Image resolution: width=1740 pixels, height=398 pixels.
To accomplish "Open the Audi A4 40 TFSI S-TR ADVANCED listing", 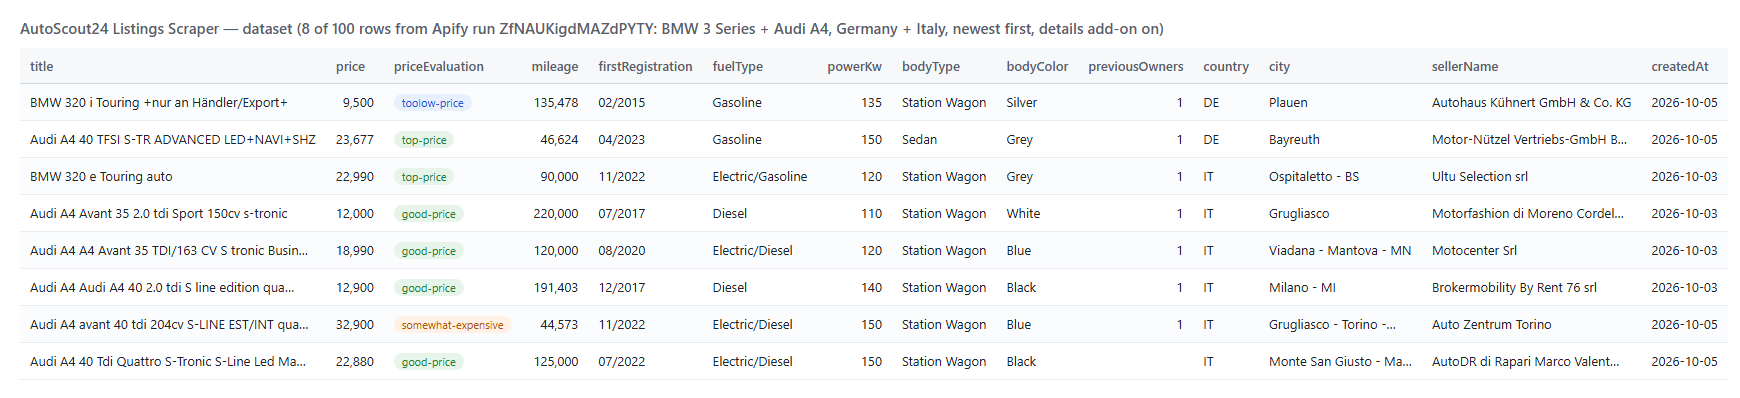I will pos(173,140).
